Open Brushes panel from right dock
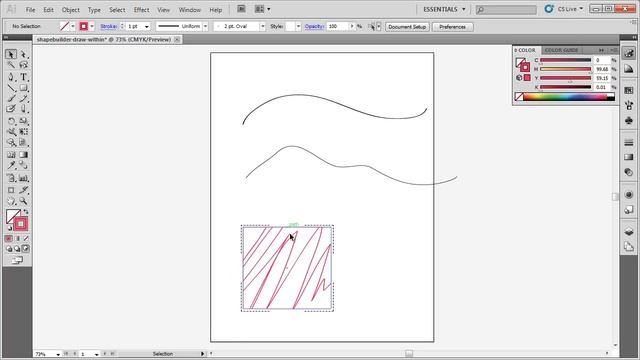The height and width of the screenshot is (360, 640). (x=629, y=105)
